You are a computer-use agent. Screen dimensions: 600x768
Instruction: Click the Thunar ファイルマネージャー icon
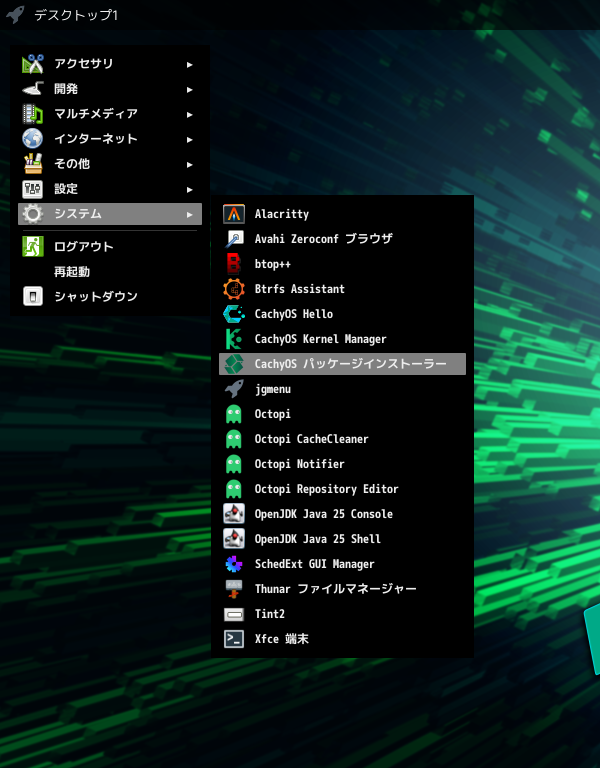234,589
